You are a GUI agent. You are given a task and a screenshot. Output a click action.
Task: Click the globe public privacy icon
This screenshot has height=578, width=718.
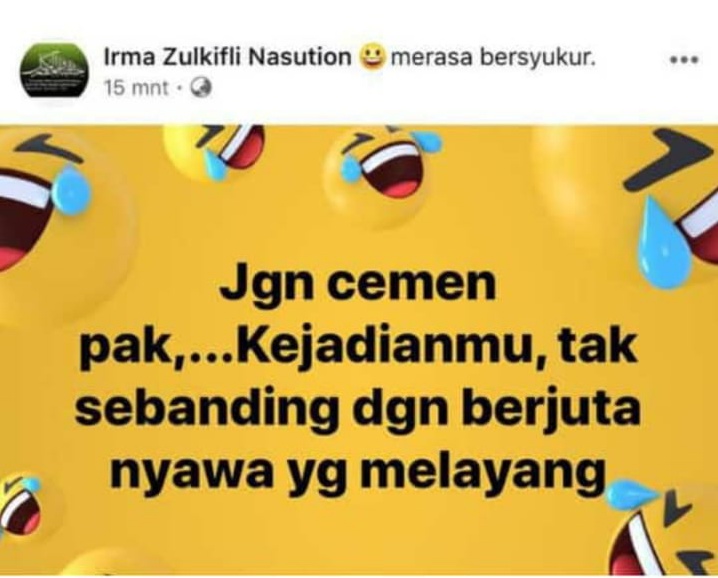click(x=201, y=87)
